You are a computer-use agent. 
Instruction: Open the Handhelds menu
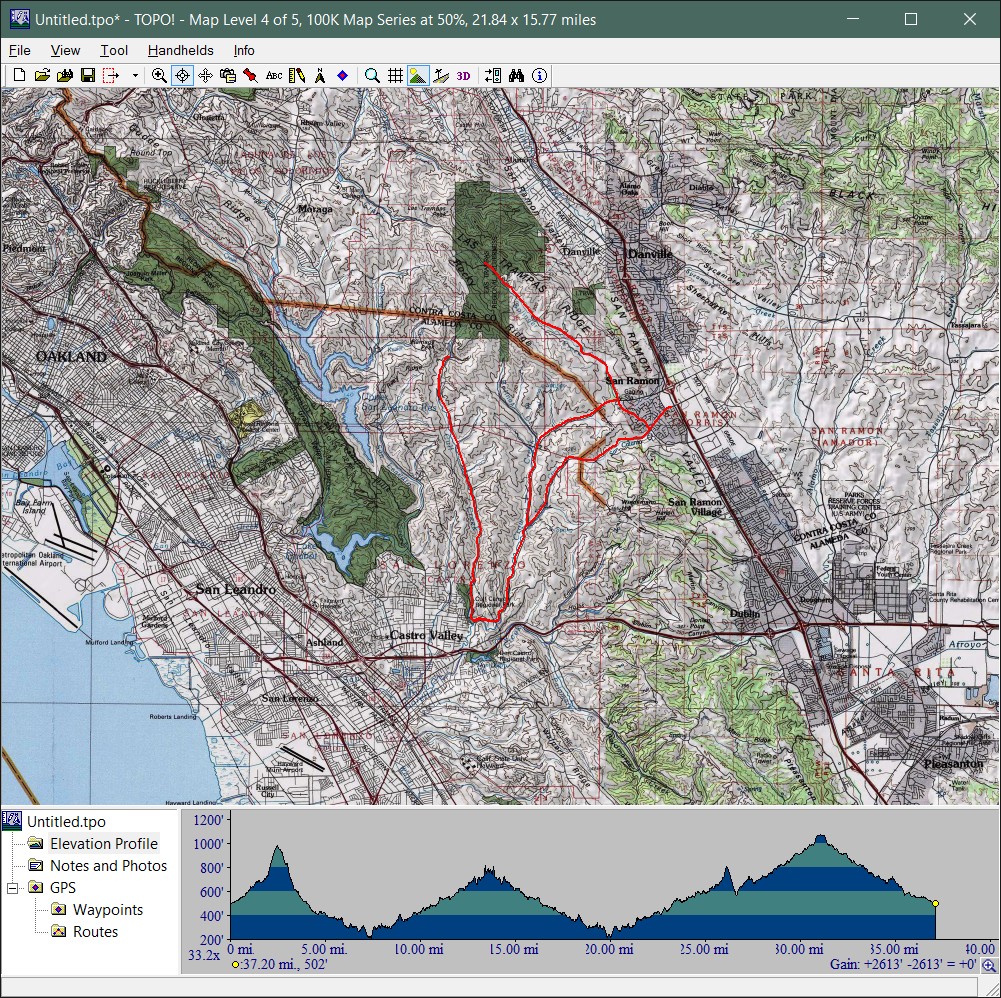point(180,50)
